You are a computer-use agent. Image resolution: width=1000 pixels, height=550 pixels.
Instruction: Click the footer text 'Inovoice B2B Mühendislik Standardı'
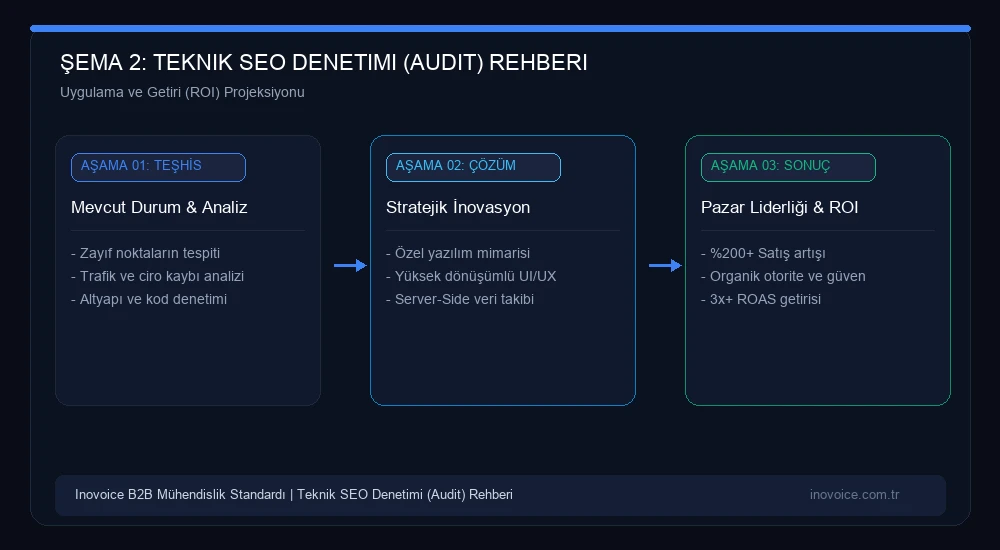(180, 494)
